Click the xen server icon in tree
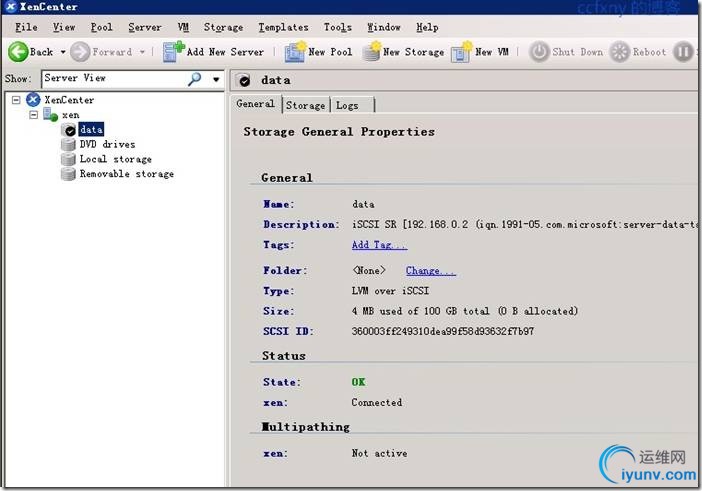 point(50,115)
